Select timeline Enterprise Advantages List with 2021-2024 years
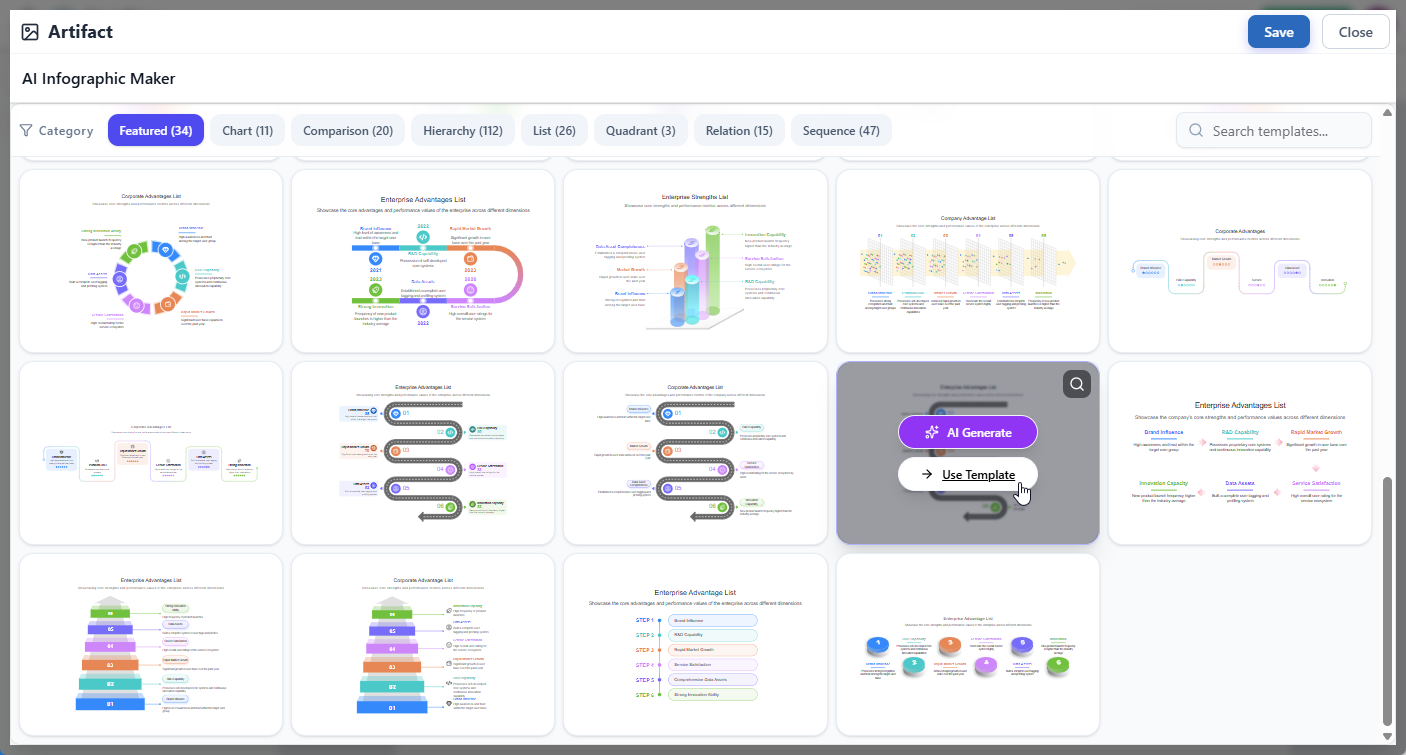 pos(423,261)
